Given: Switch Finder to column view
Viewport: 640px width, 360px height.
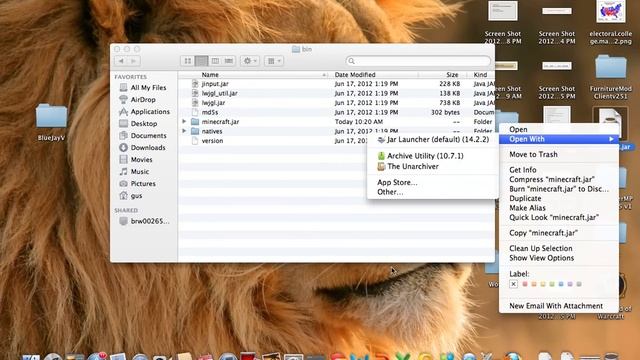Looking at the screenshot, I should tap(215, 61).
